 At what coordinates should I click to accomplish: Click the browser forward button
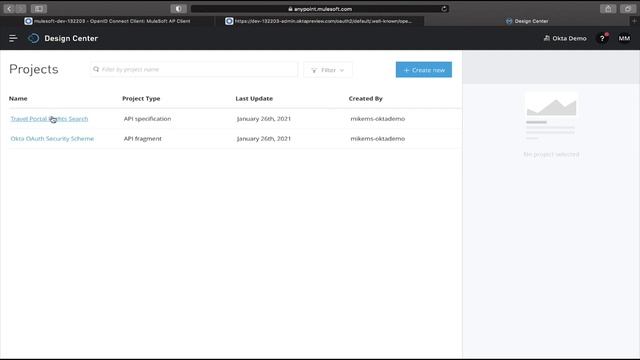click(x=21, y=9)
